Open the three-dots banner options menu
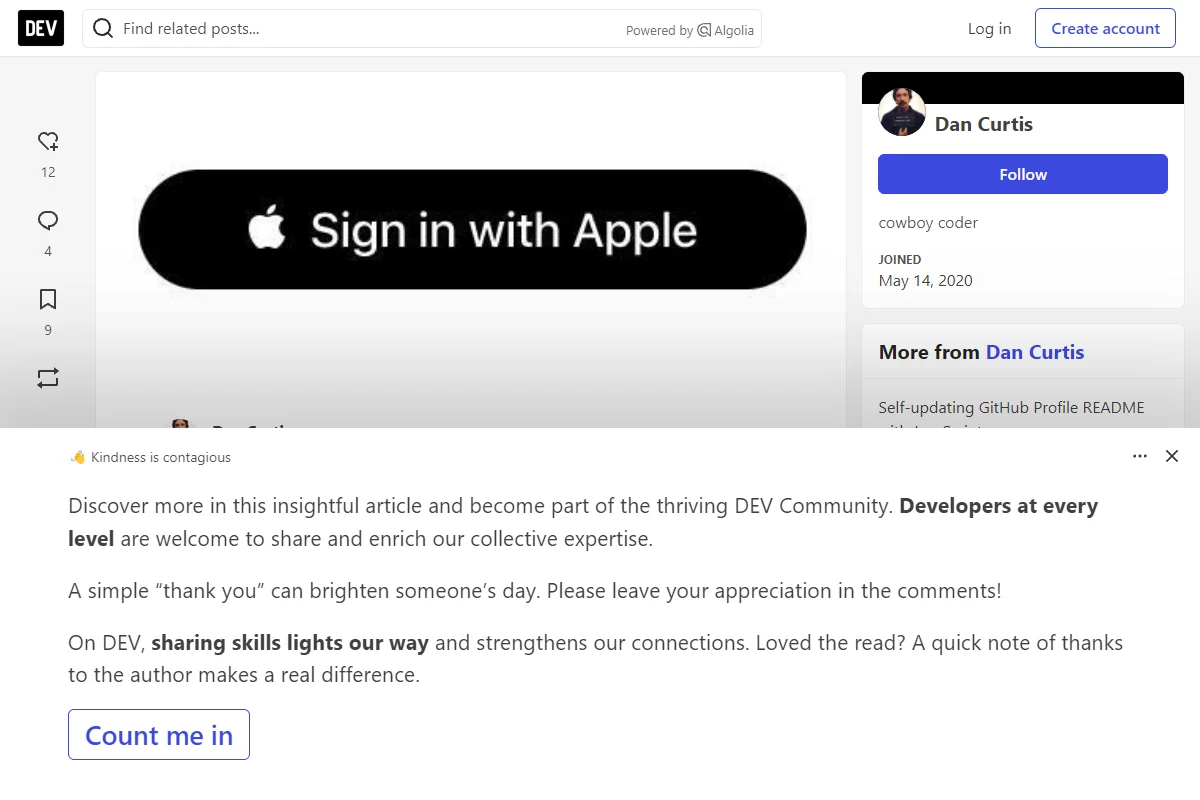The image size is (1200, 800). [1140, 456]
